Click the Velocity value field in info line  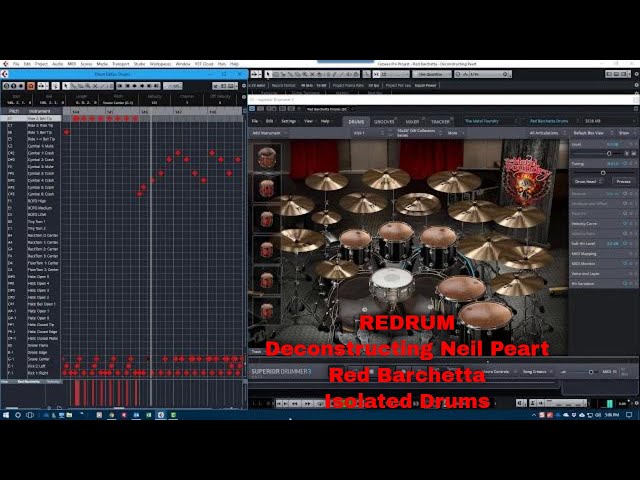(x=154, y=102)
